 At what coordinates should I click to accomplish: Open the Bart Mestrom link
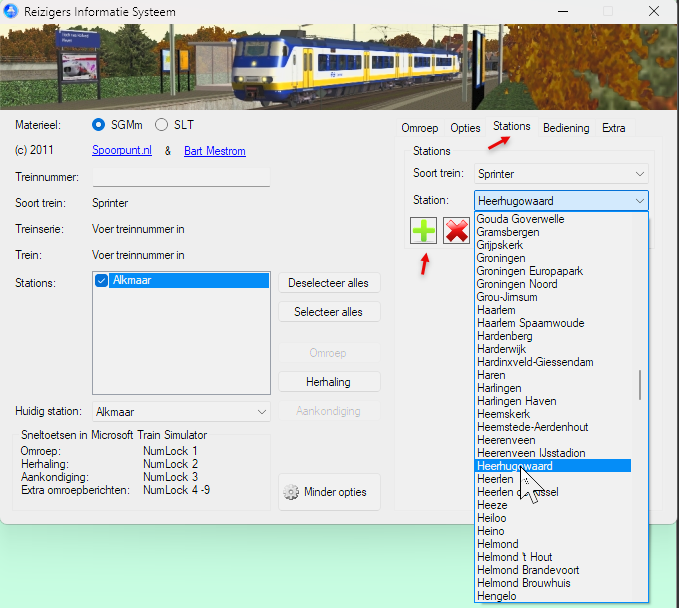tap(215, 151)
